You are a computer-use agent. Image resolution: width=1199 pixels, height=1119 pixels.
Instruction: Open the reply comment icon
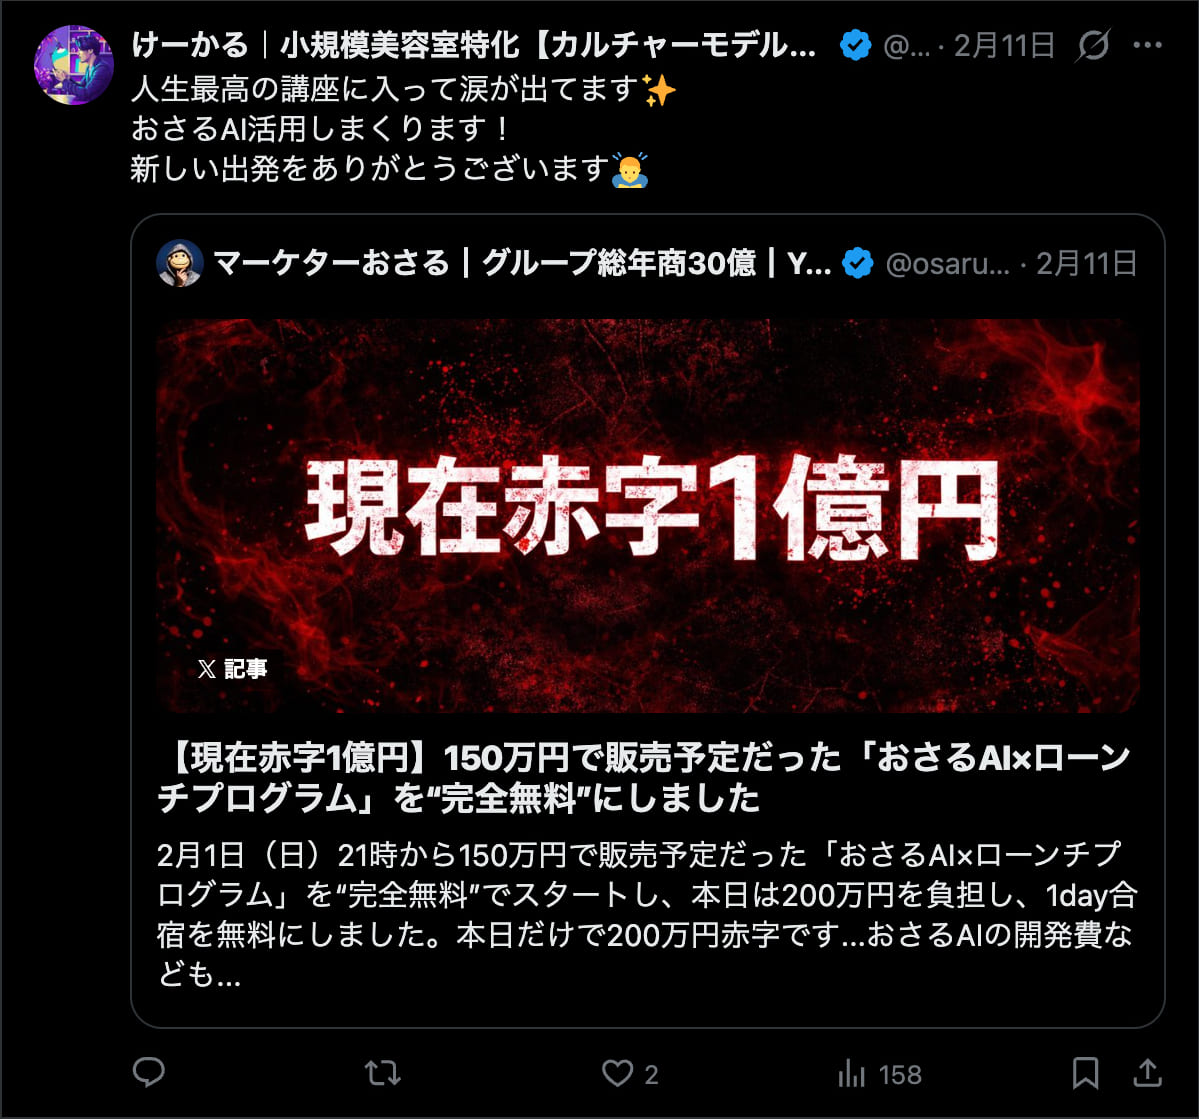[149, 1072]
